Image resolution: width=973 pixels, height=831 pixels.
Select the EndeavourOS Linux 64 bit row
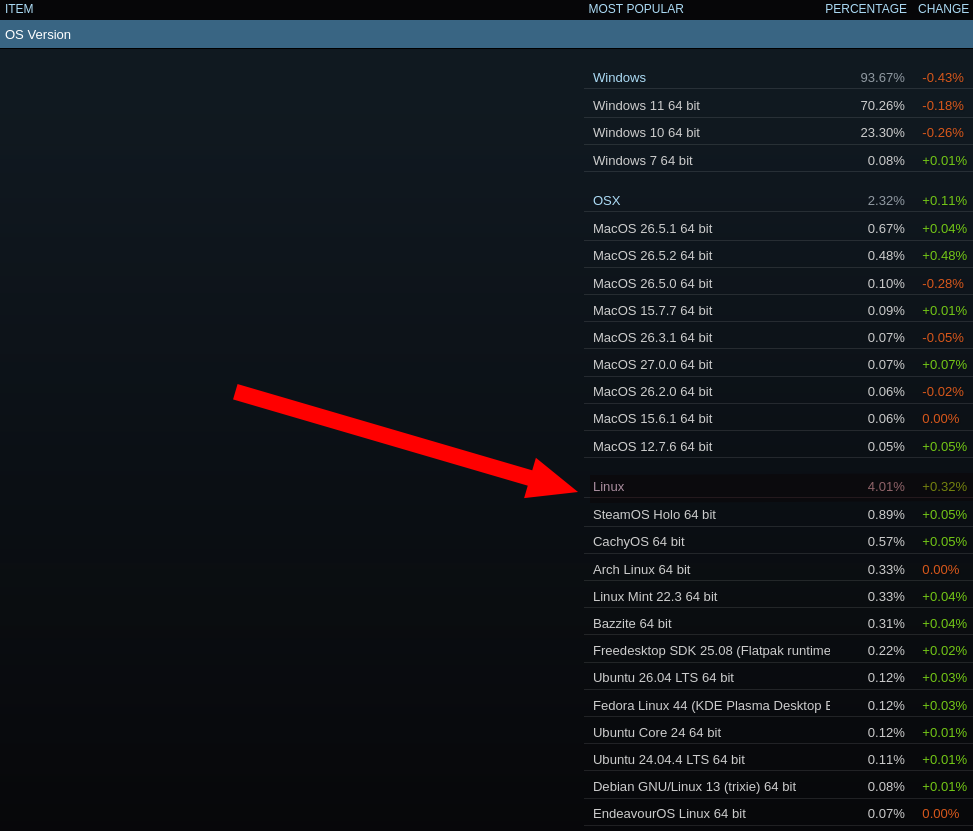click(778, 814)
